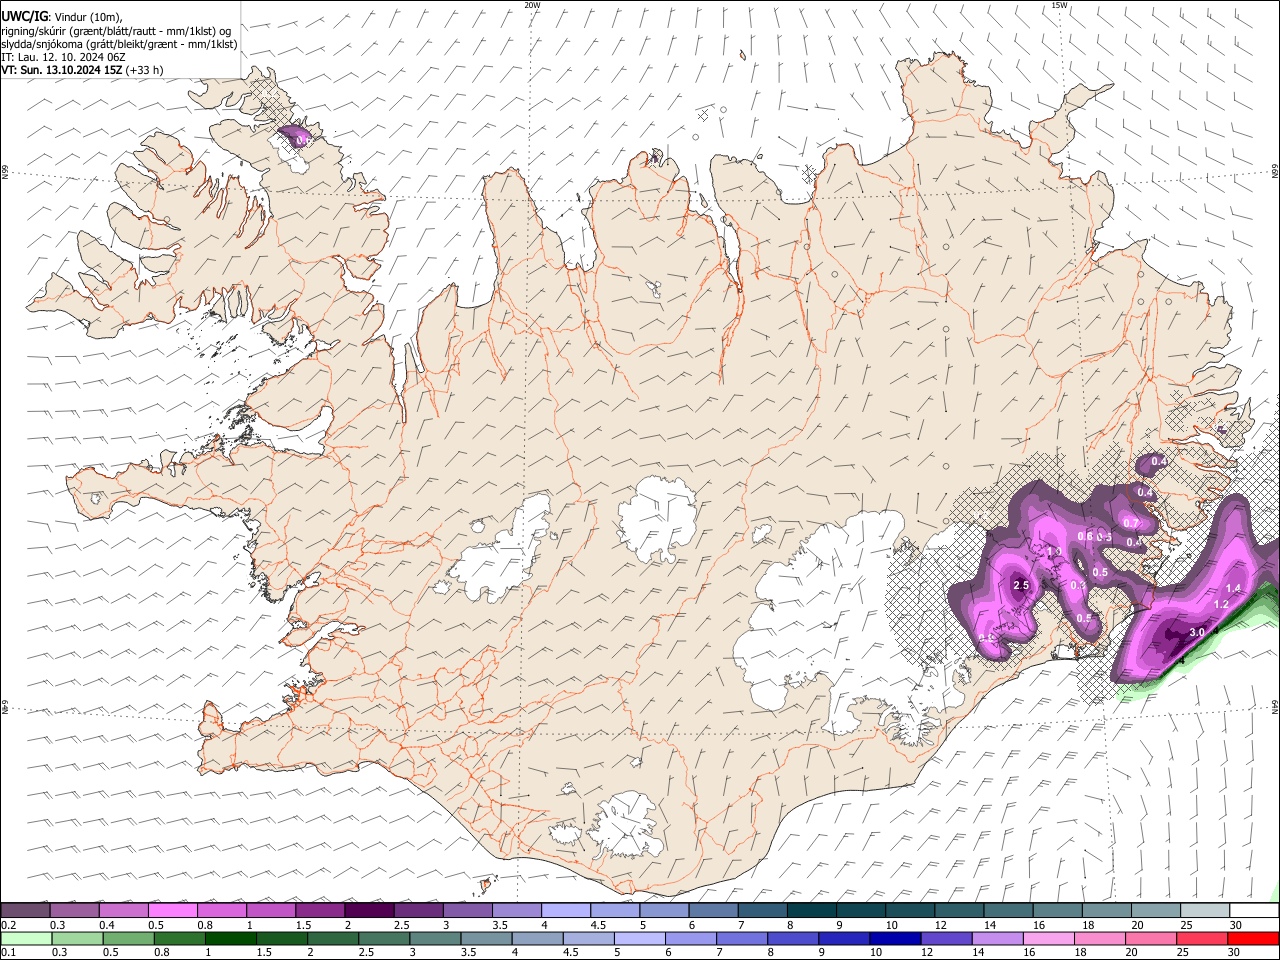Click the 15W longitude label

tap(1059, 5)
